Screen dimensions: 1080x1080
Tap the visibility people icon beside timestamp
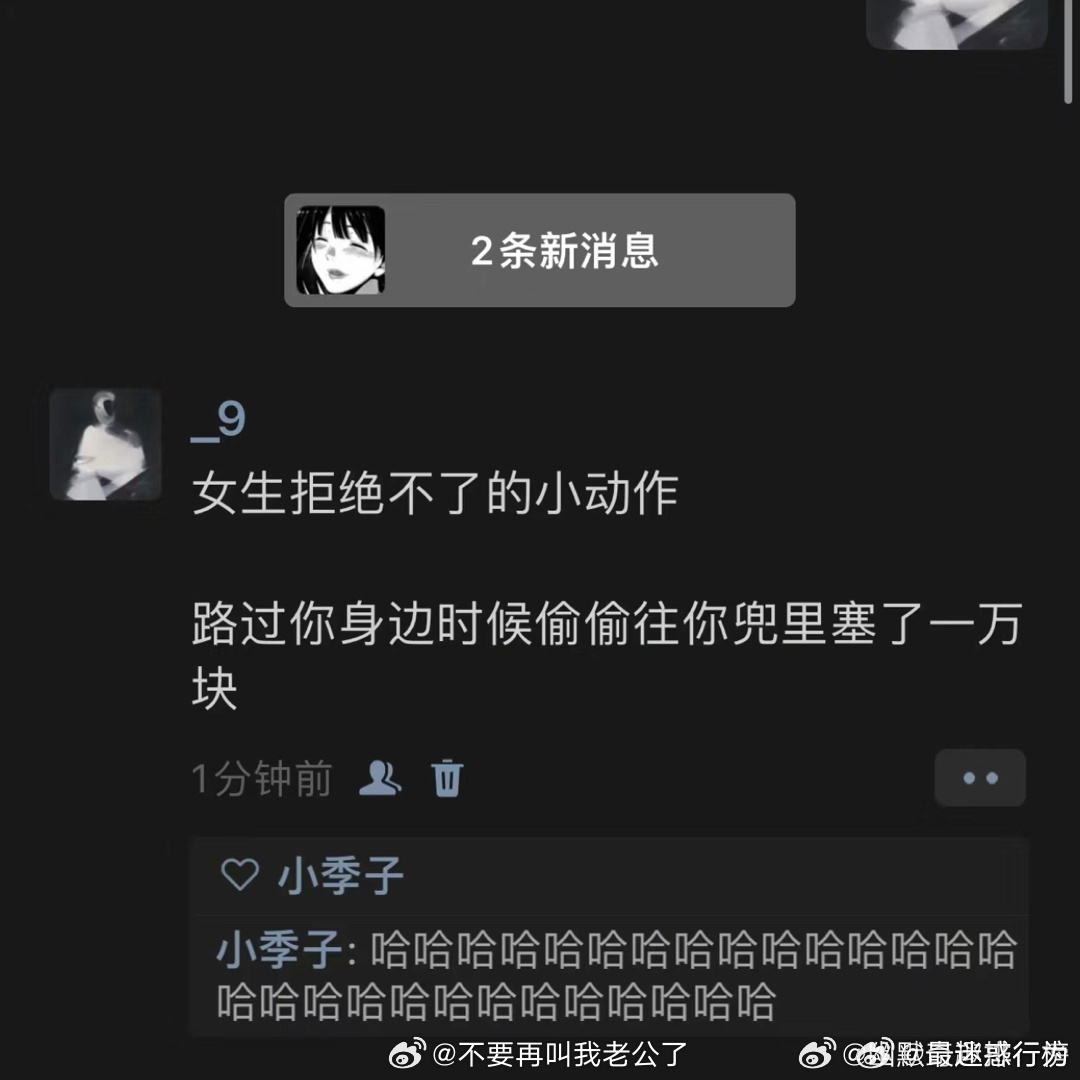point(380,778)
